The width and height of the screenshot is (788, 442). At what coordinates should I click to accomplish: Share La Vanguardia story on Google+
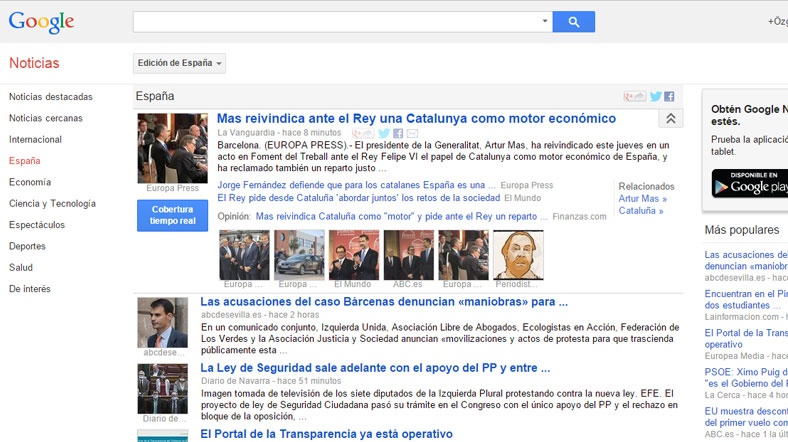pos(363,133)
